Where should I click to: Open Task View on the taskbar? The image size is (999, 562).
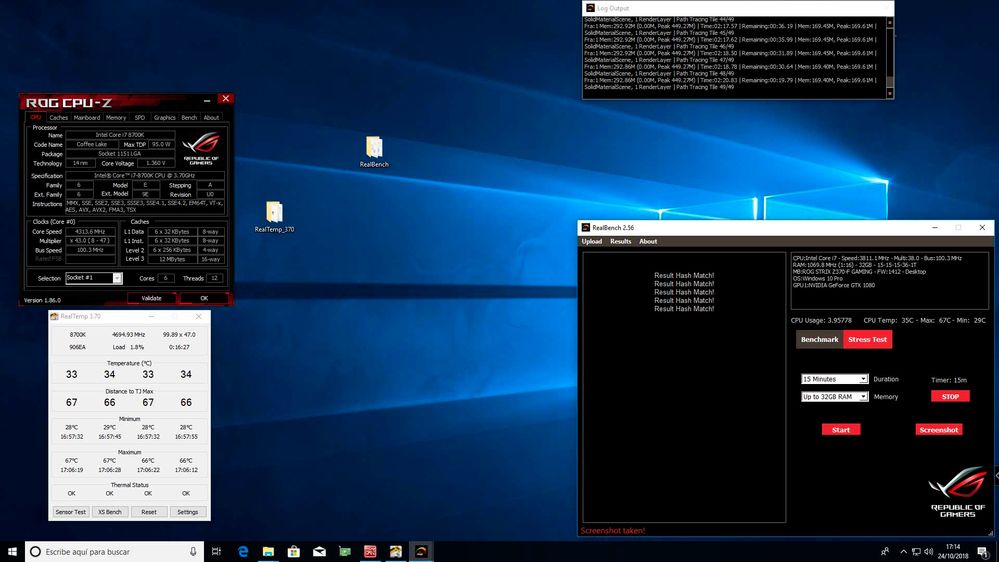click(x=216, y=551)
